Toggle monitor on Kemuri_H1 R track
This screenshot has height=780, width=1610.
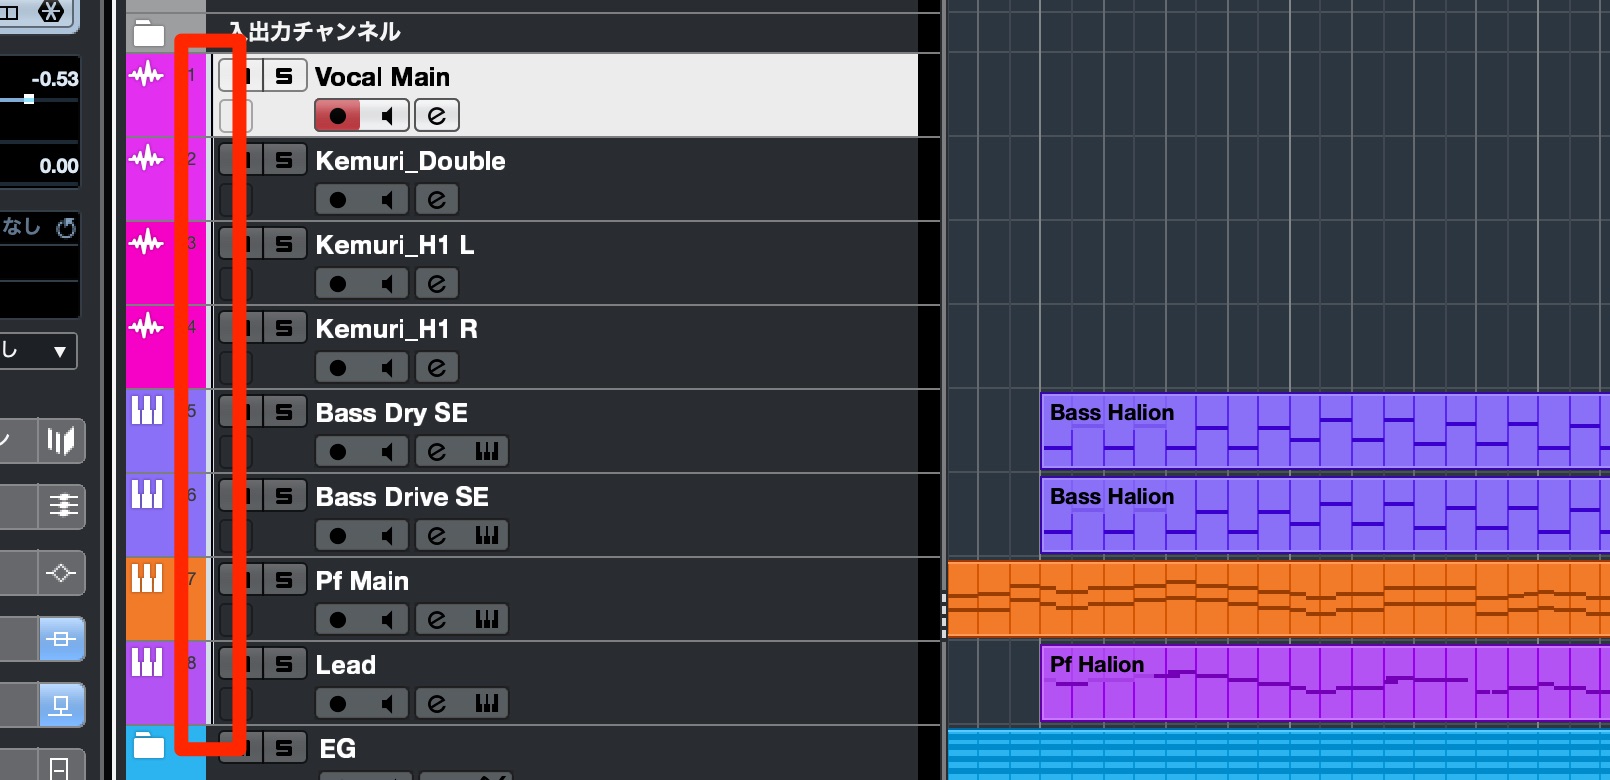[386, 368]
